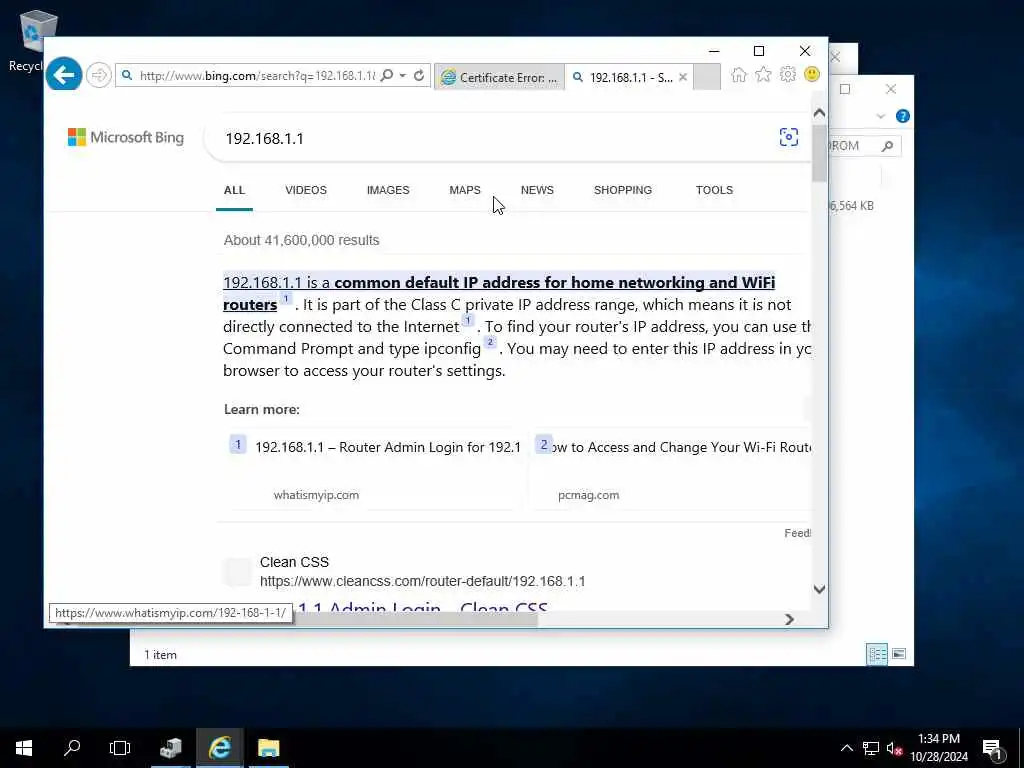Open Server Manager from the taskbar
This screenshot has width=1024, height=768.
point(170,748)
